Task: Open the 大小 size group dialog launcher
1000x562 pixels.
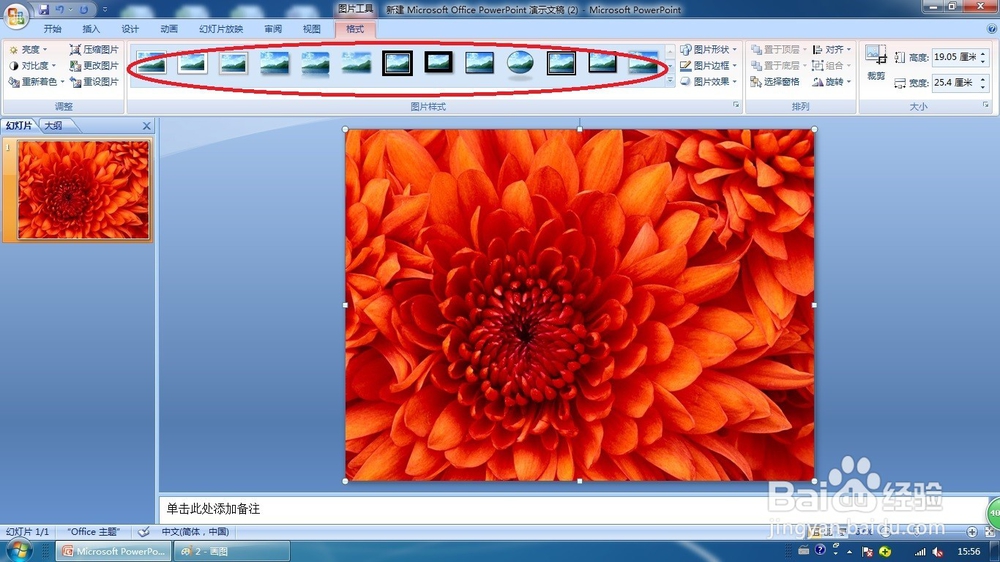Action: point(986,105)
